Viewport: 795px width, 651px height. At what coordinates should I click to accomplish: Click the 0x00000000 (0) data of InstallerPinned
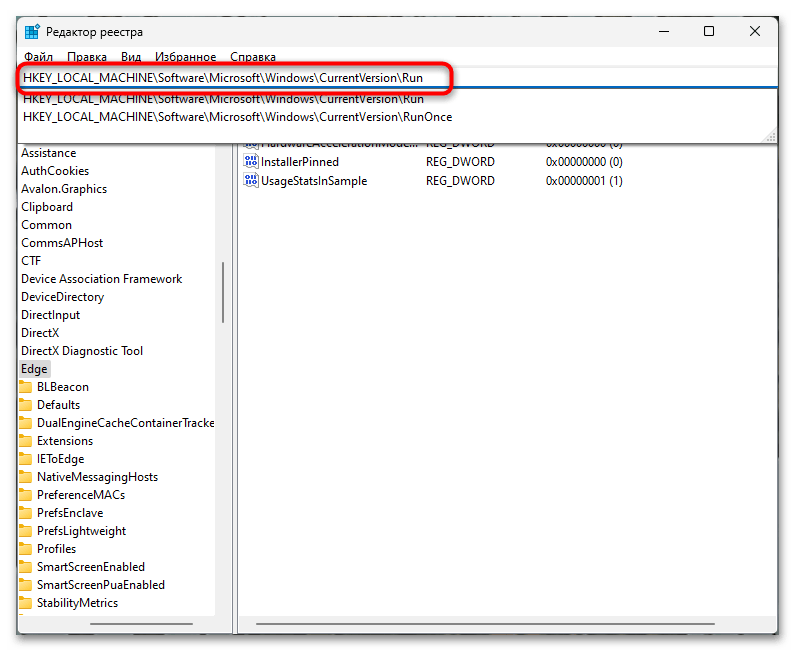click(584, 162)
